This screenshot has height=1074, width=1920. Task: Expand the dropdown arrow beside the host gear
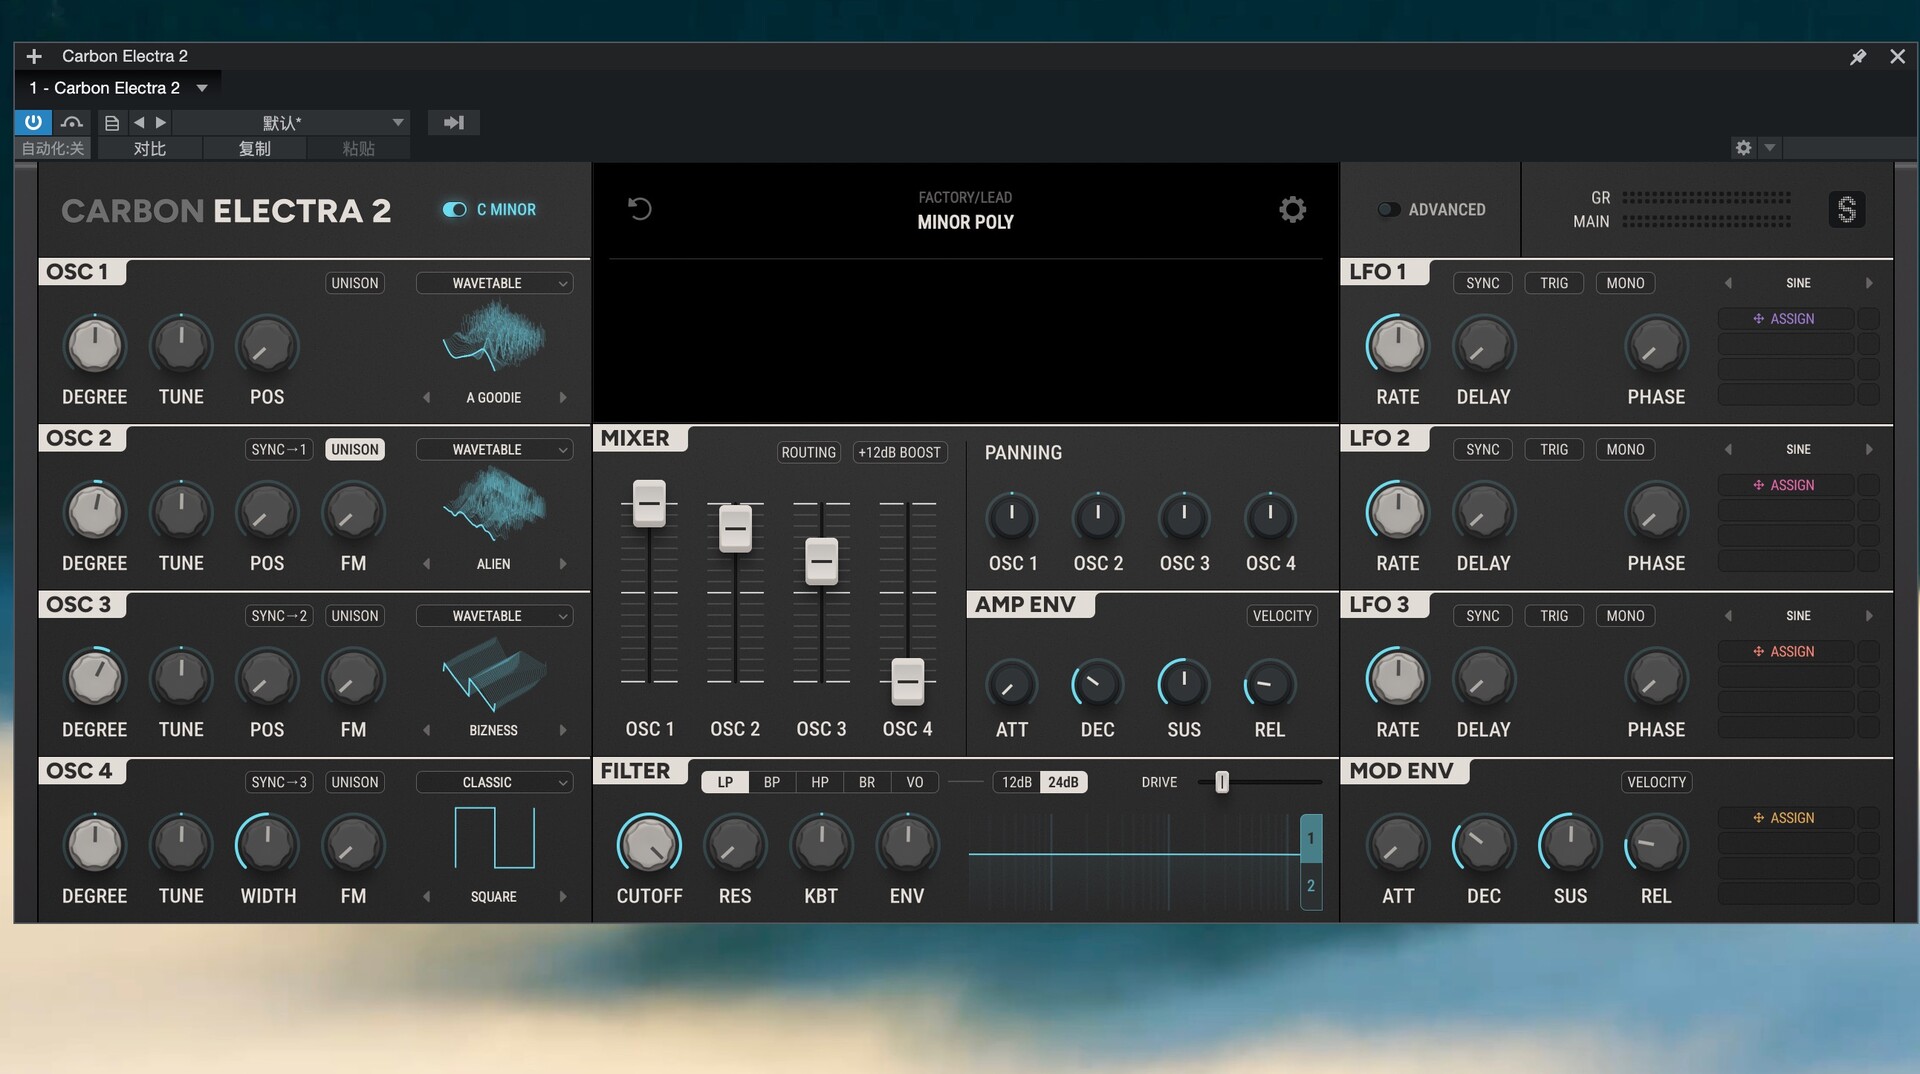click(x=1770, y=148)
